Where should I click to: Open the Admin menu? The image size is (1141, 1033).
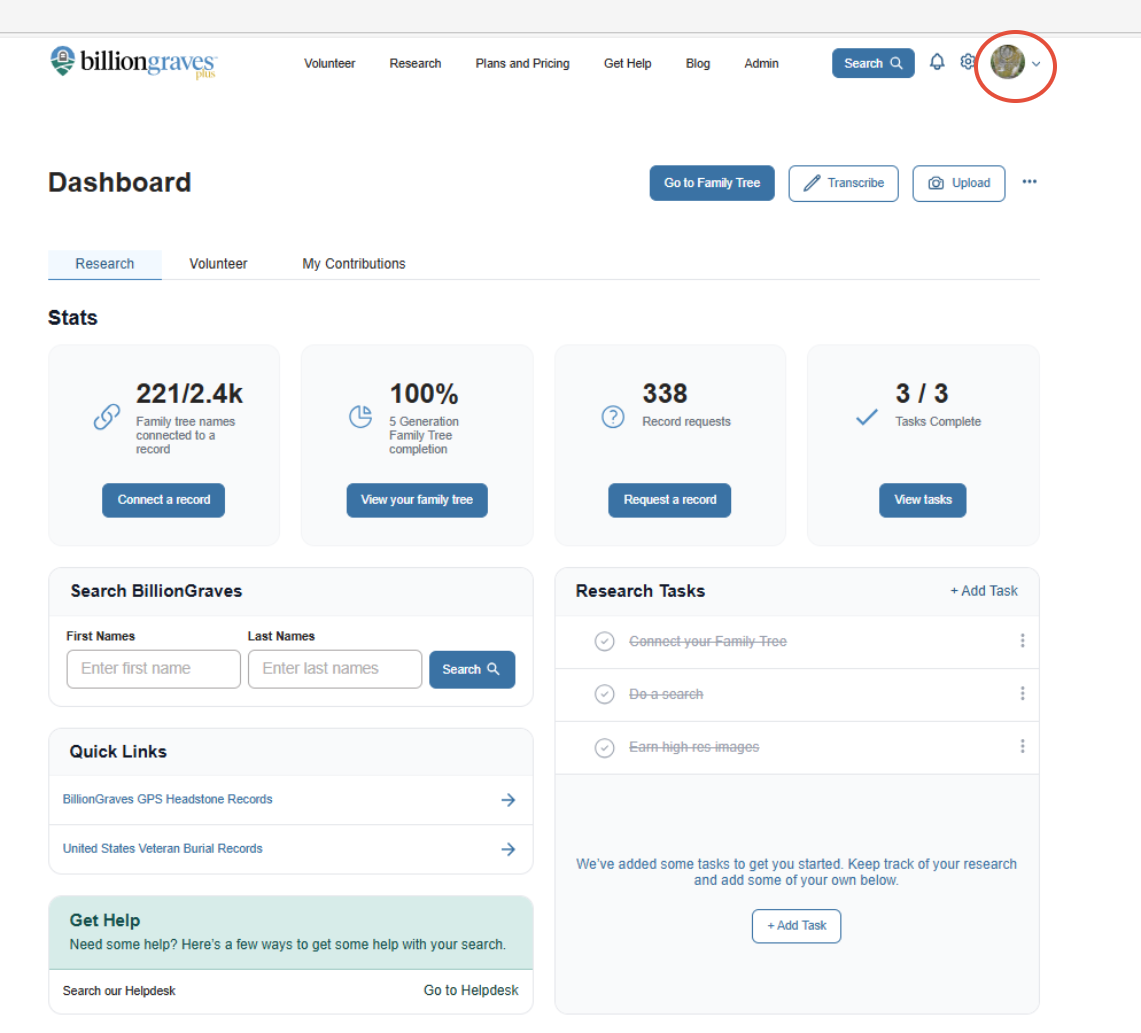(x=761, y=63)
